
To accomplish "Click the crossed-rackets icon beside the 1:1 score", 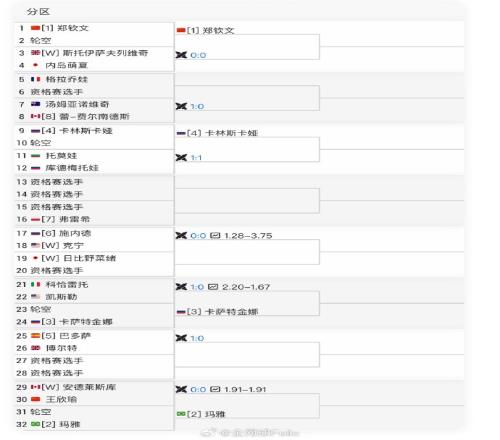I will pyautogui.click(x=181, y=157).
